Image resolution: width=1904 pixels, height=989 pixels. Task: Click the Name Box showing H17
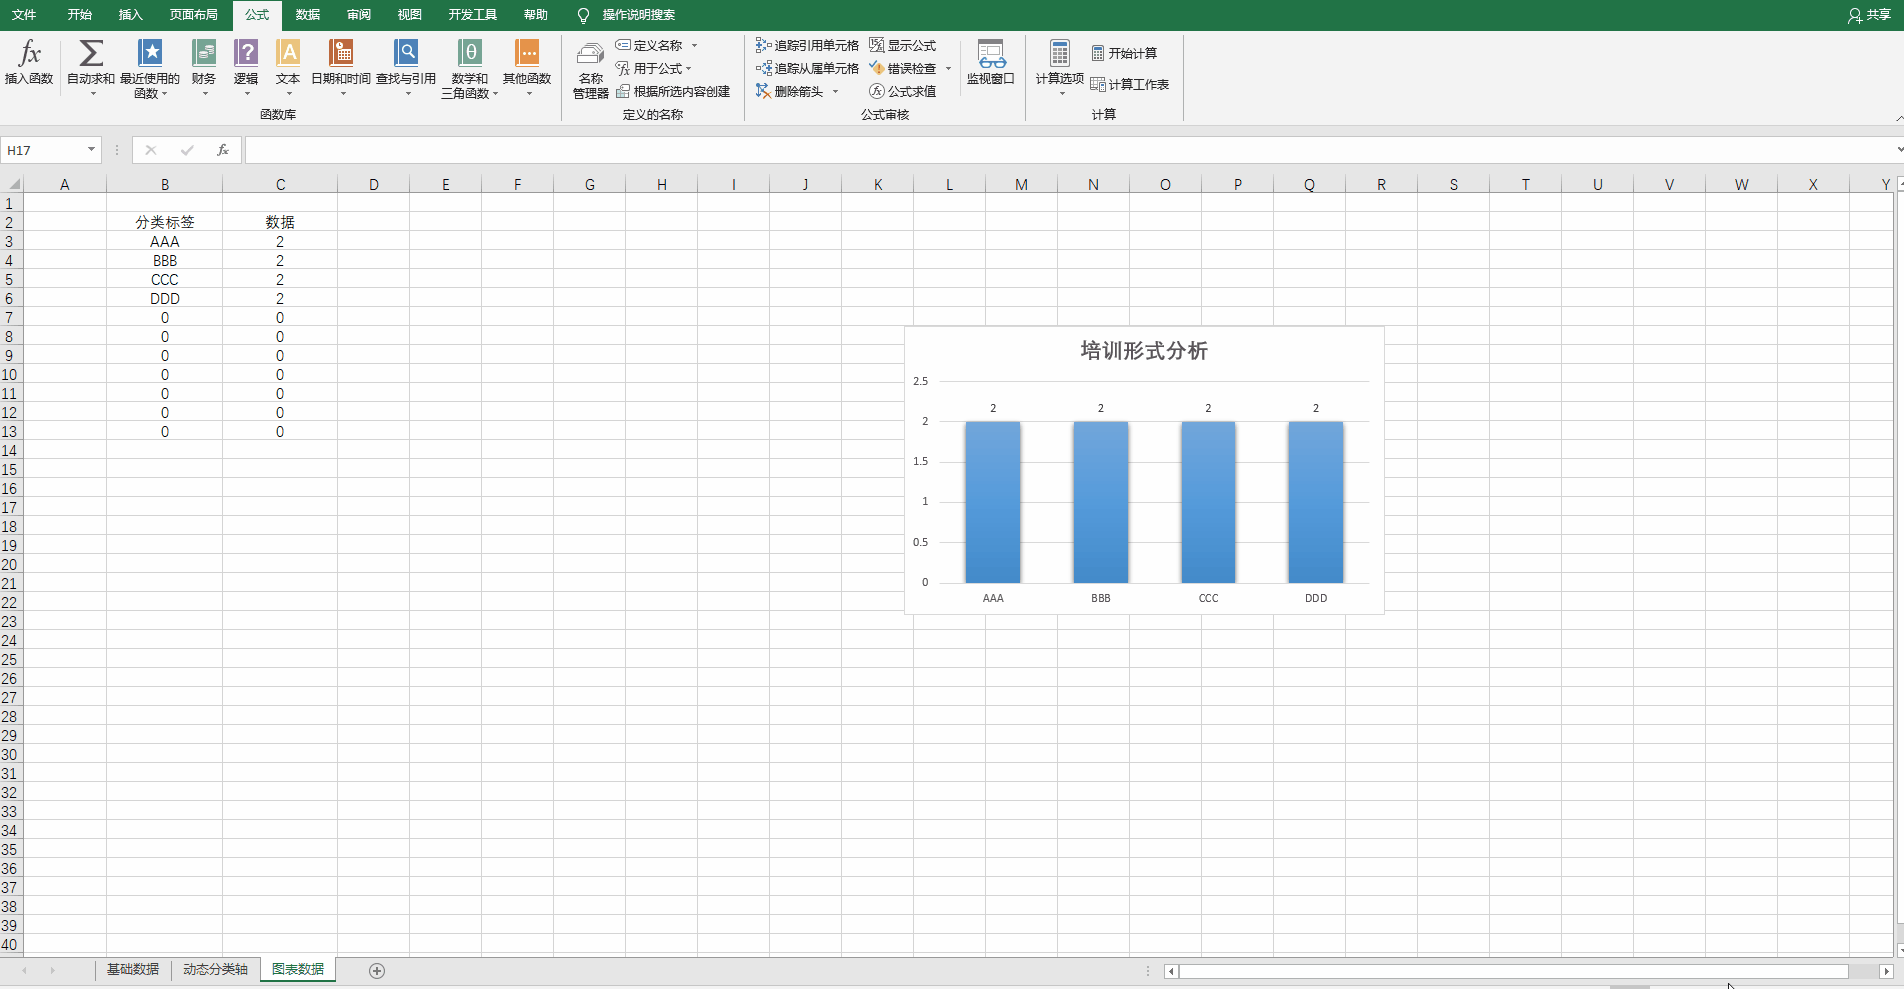click(x=43, y=150)
